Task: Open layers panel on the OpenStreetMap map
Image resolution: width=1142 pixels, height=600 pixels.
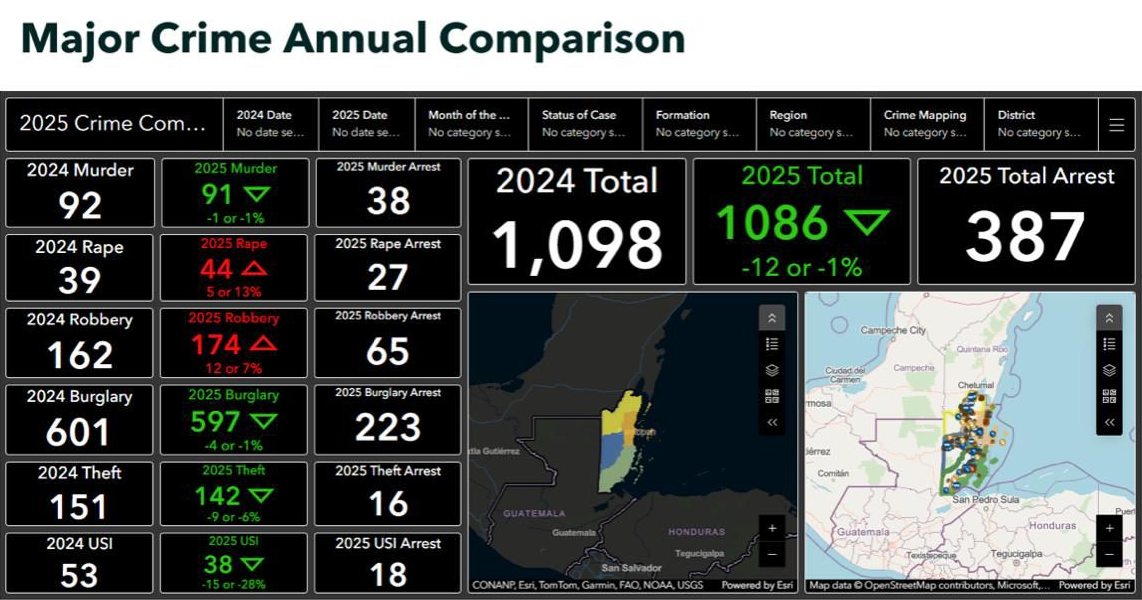Action: coord(1109,370)
